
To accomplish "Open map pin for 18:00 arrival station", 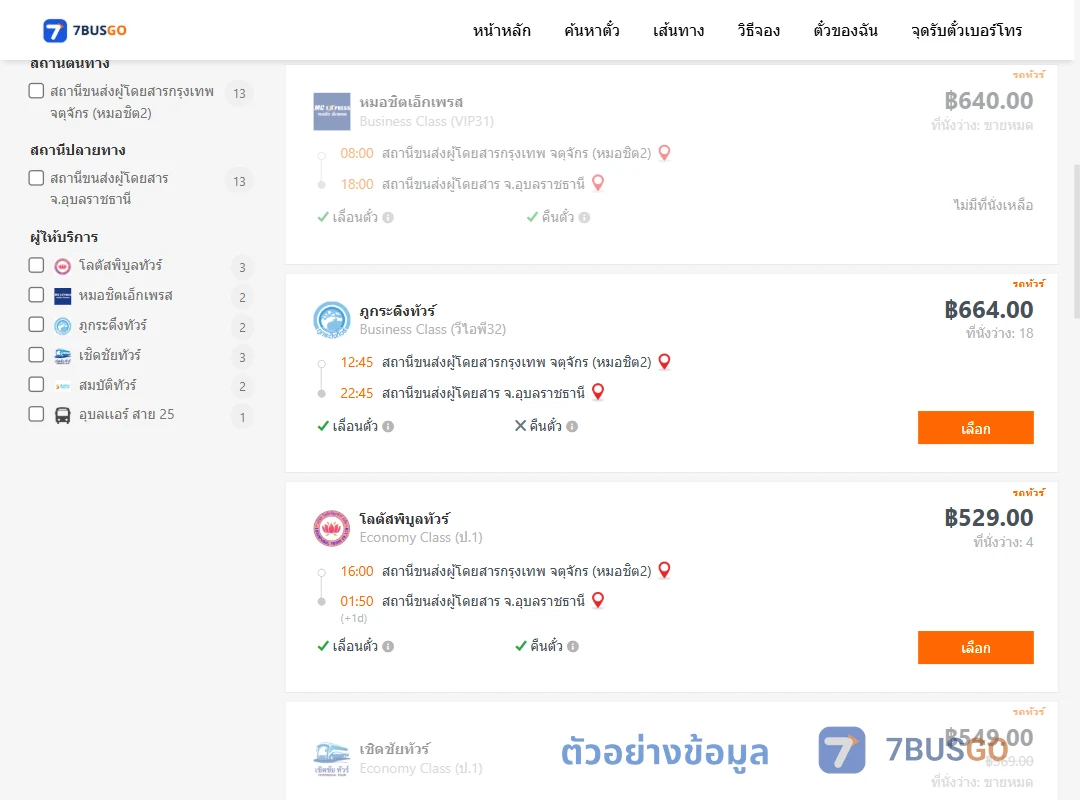I will [598, 183].
